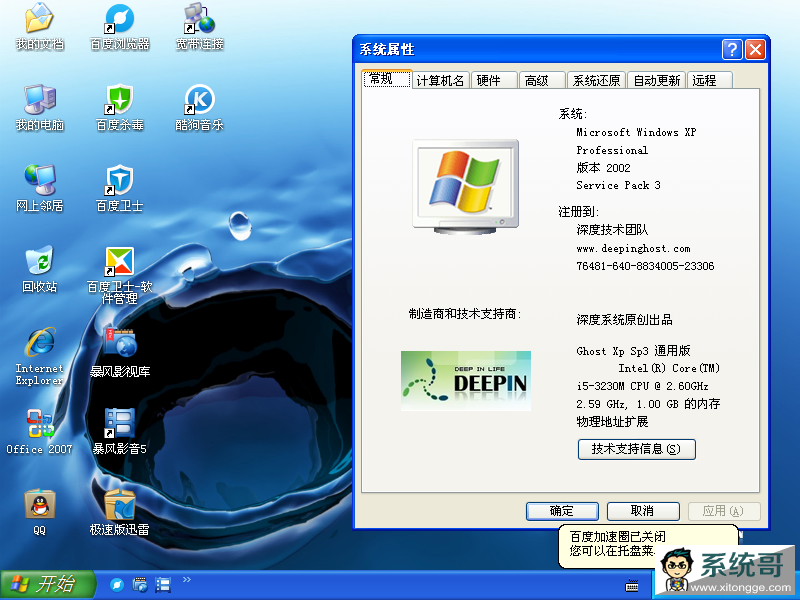Click 确定 to confirm dialog
The width and height of the screenshot is (800, 600).
coord(562,511)
